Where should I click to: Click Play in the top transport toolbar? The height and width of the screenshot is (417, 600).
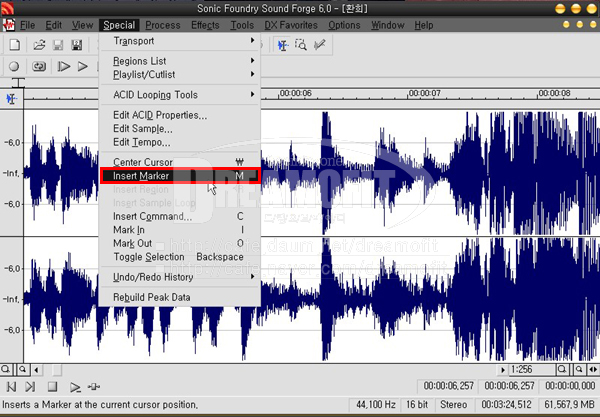pyautogui.click(x=82, y=67)
